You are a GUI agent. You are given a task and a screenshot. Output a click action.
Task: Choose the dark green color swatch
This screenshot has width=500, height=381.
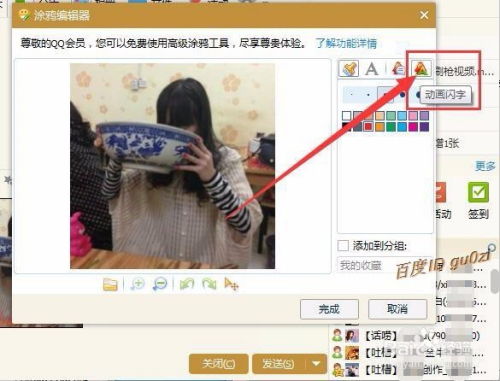pyautogui.click(x=391, y=127)
